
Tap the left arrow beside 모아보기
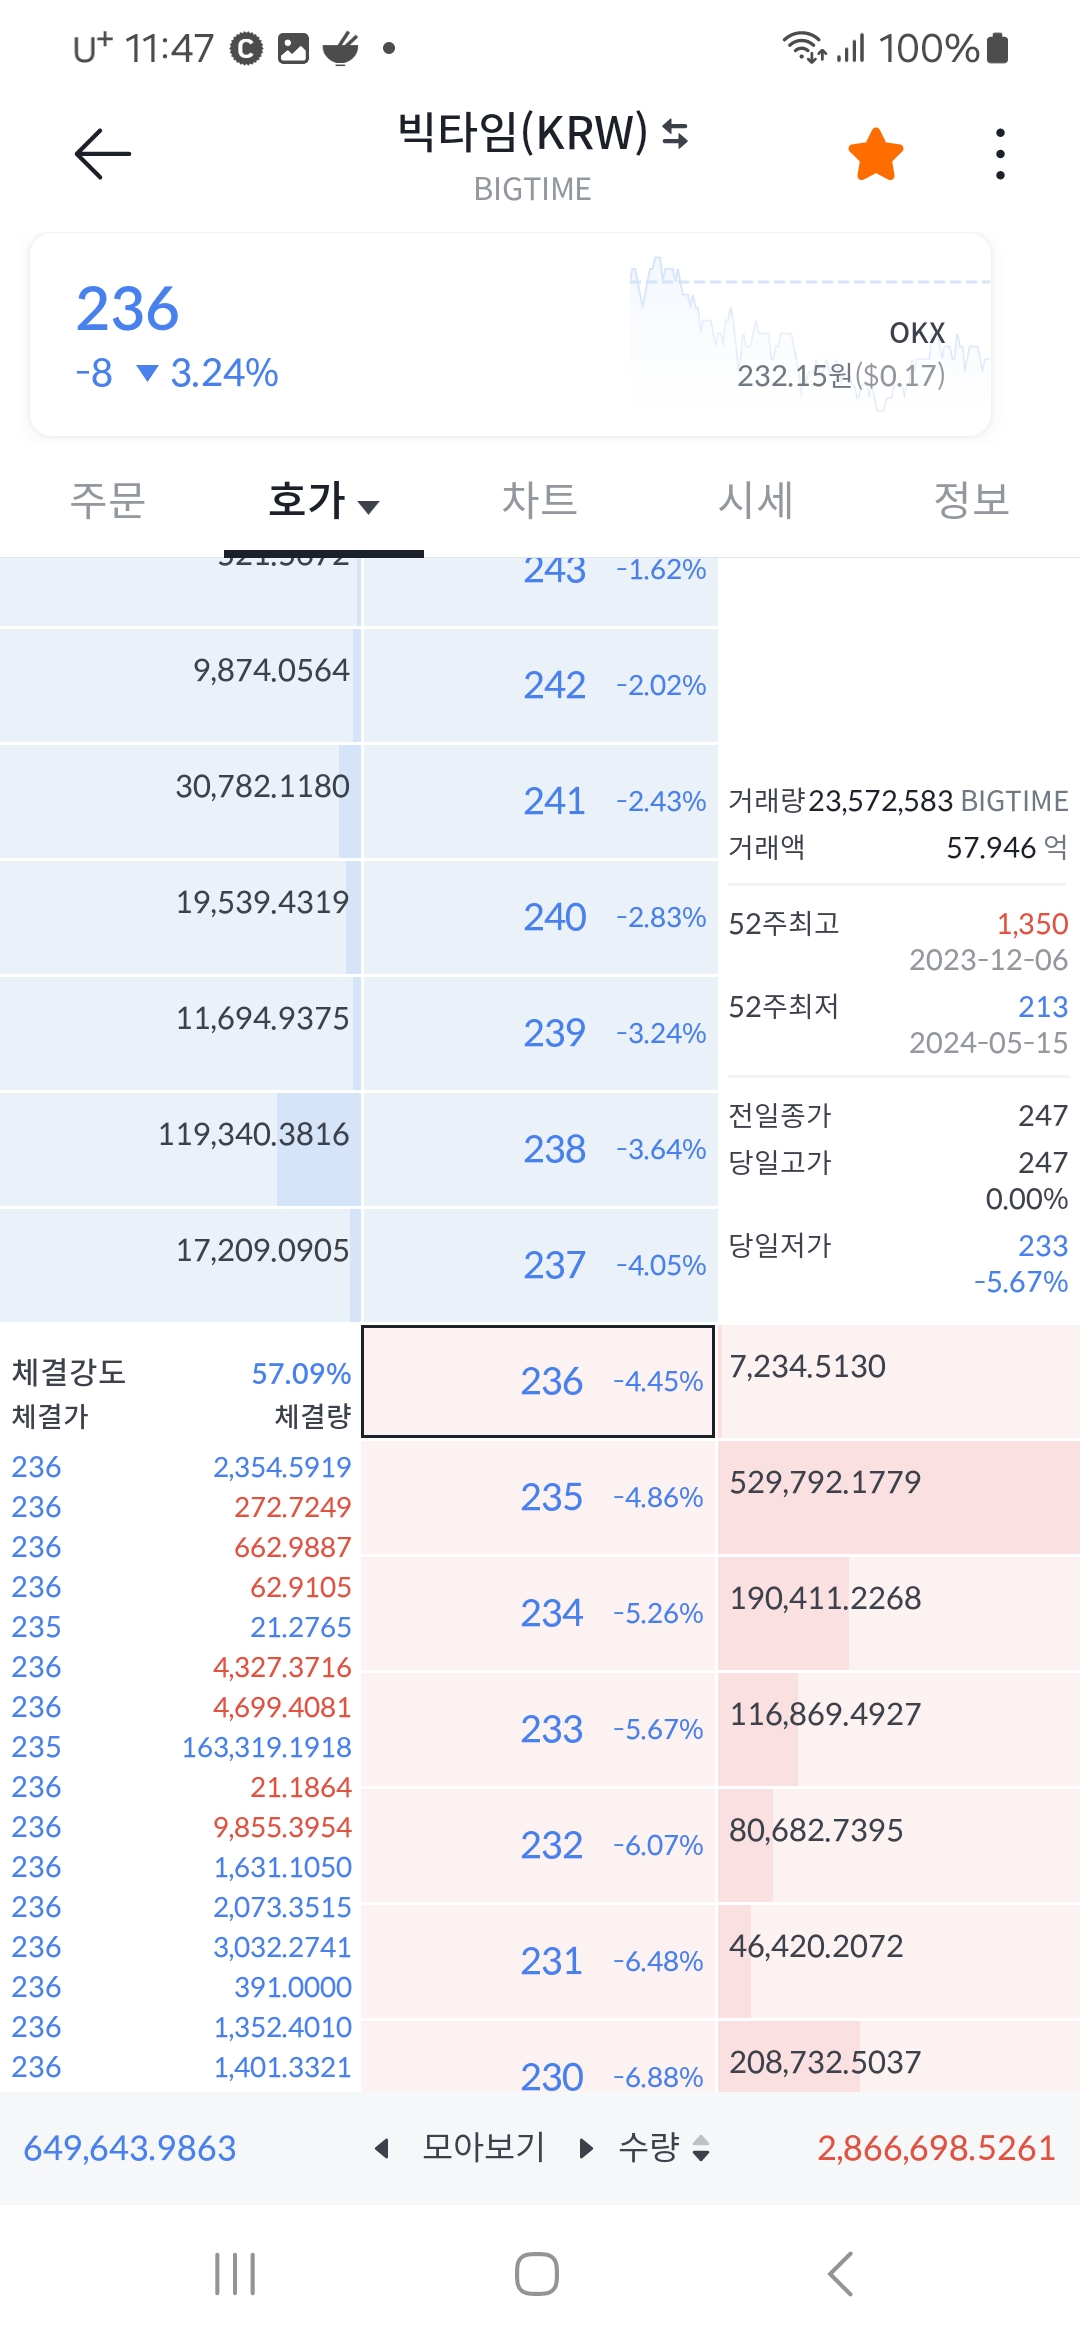(x=382, y=2148)
